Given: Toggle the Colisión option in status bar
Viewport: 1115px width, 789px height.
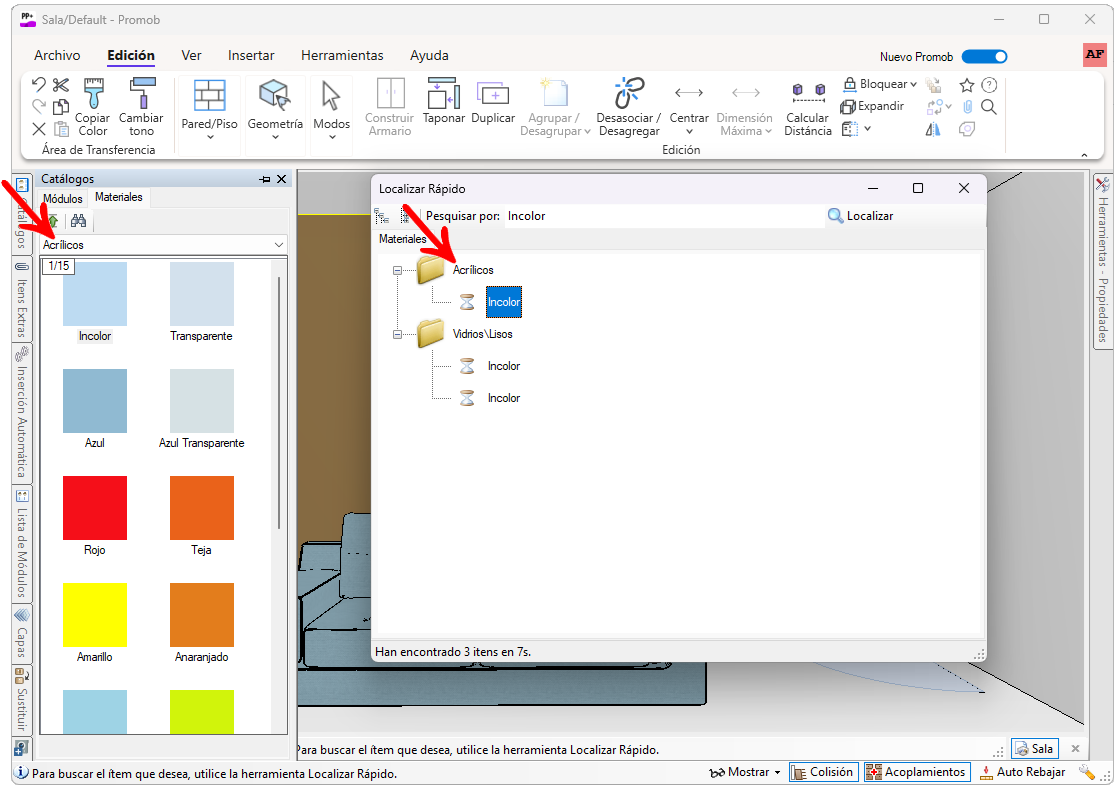Looking at the screenshot, I should (x=822, y=772).
